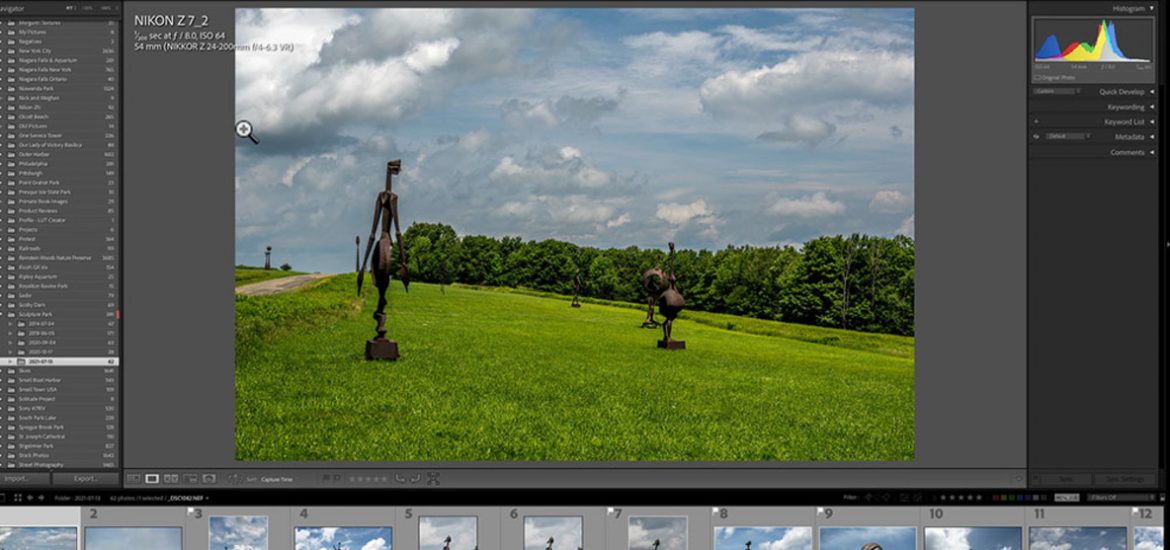Click the Export button
1170x550 pixels.
(87, 478)
